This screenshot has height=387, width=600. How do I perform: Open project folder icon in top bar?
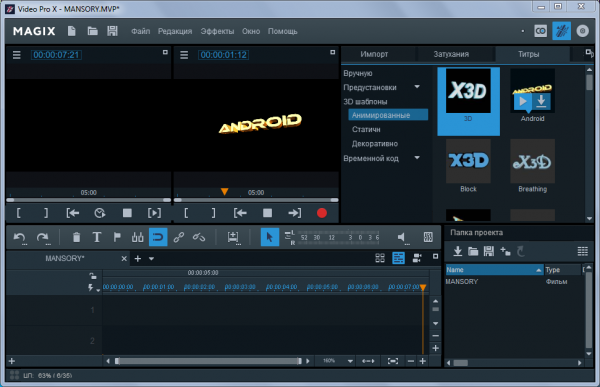[92, 31]
